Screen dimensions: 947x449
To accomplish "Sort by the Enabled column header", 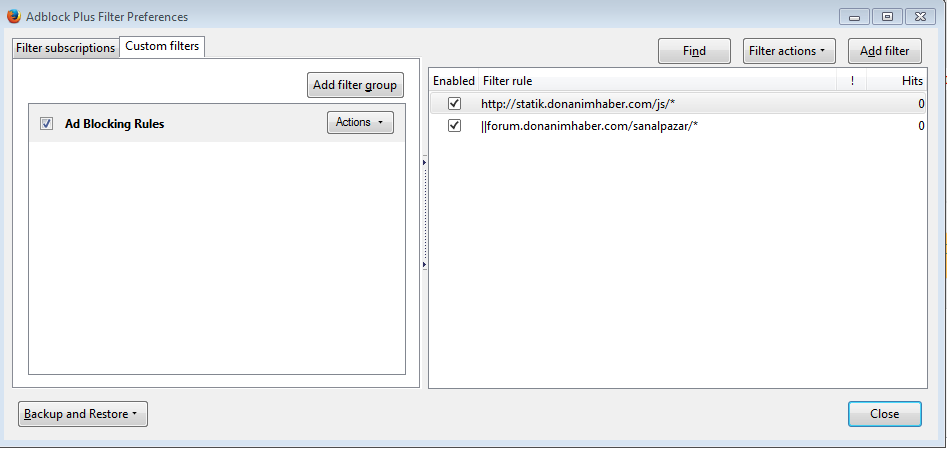I will click(454, 80).
